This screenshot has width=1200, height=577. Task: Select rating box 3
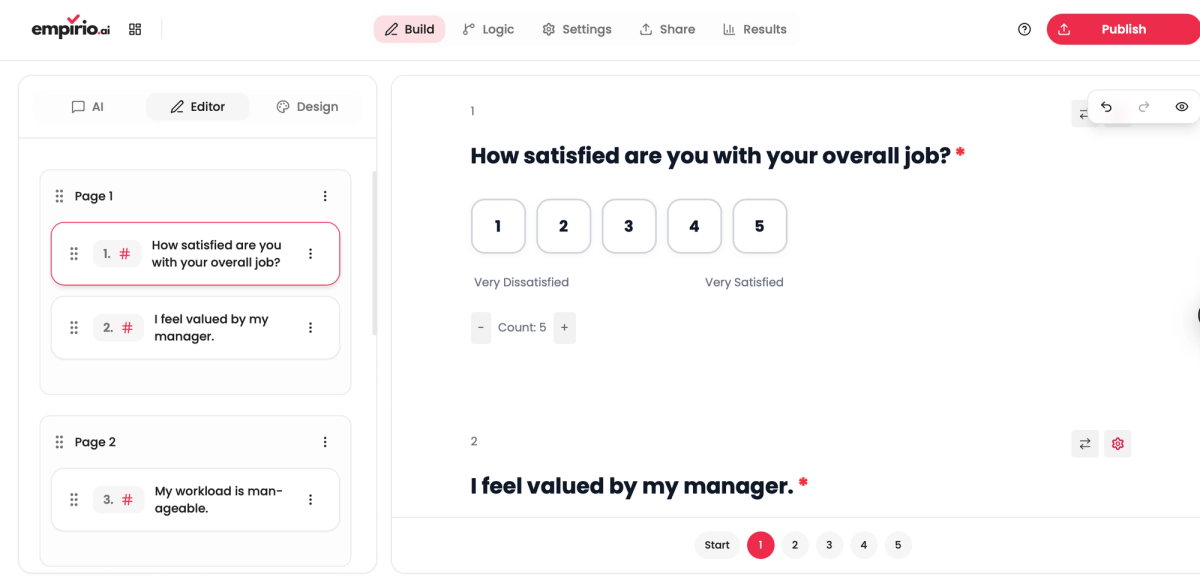(629, 226)
